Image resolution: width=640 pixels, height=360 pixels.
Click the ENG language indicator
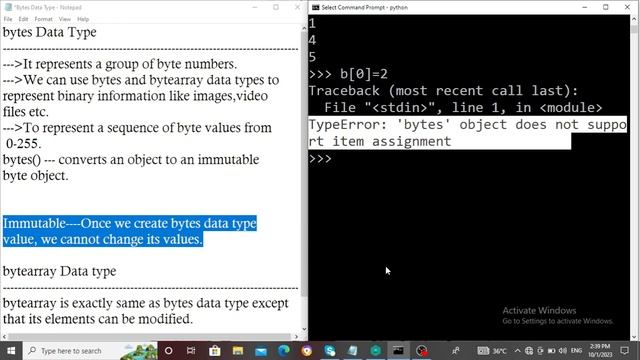(x=576, y=351)
